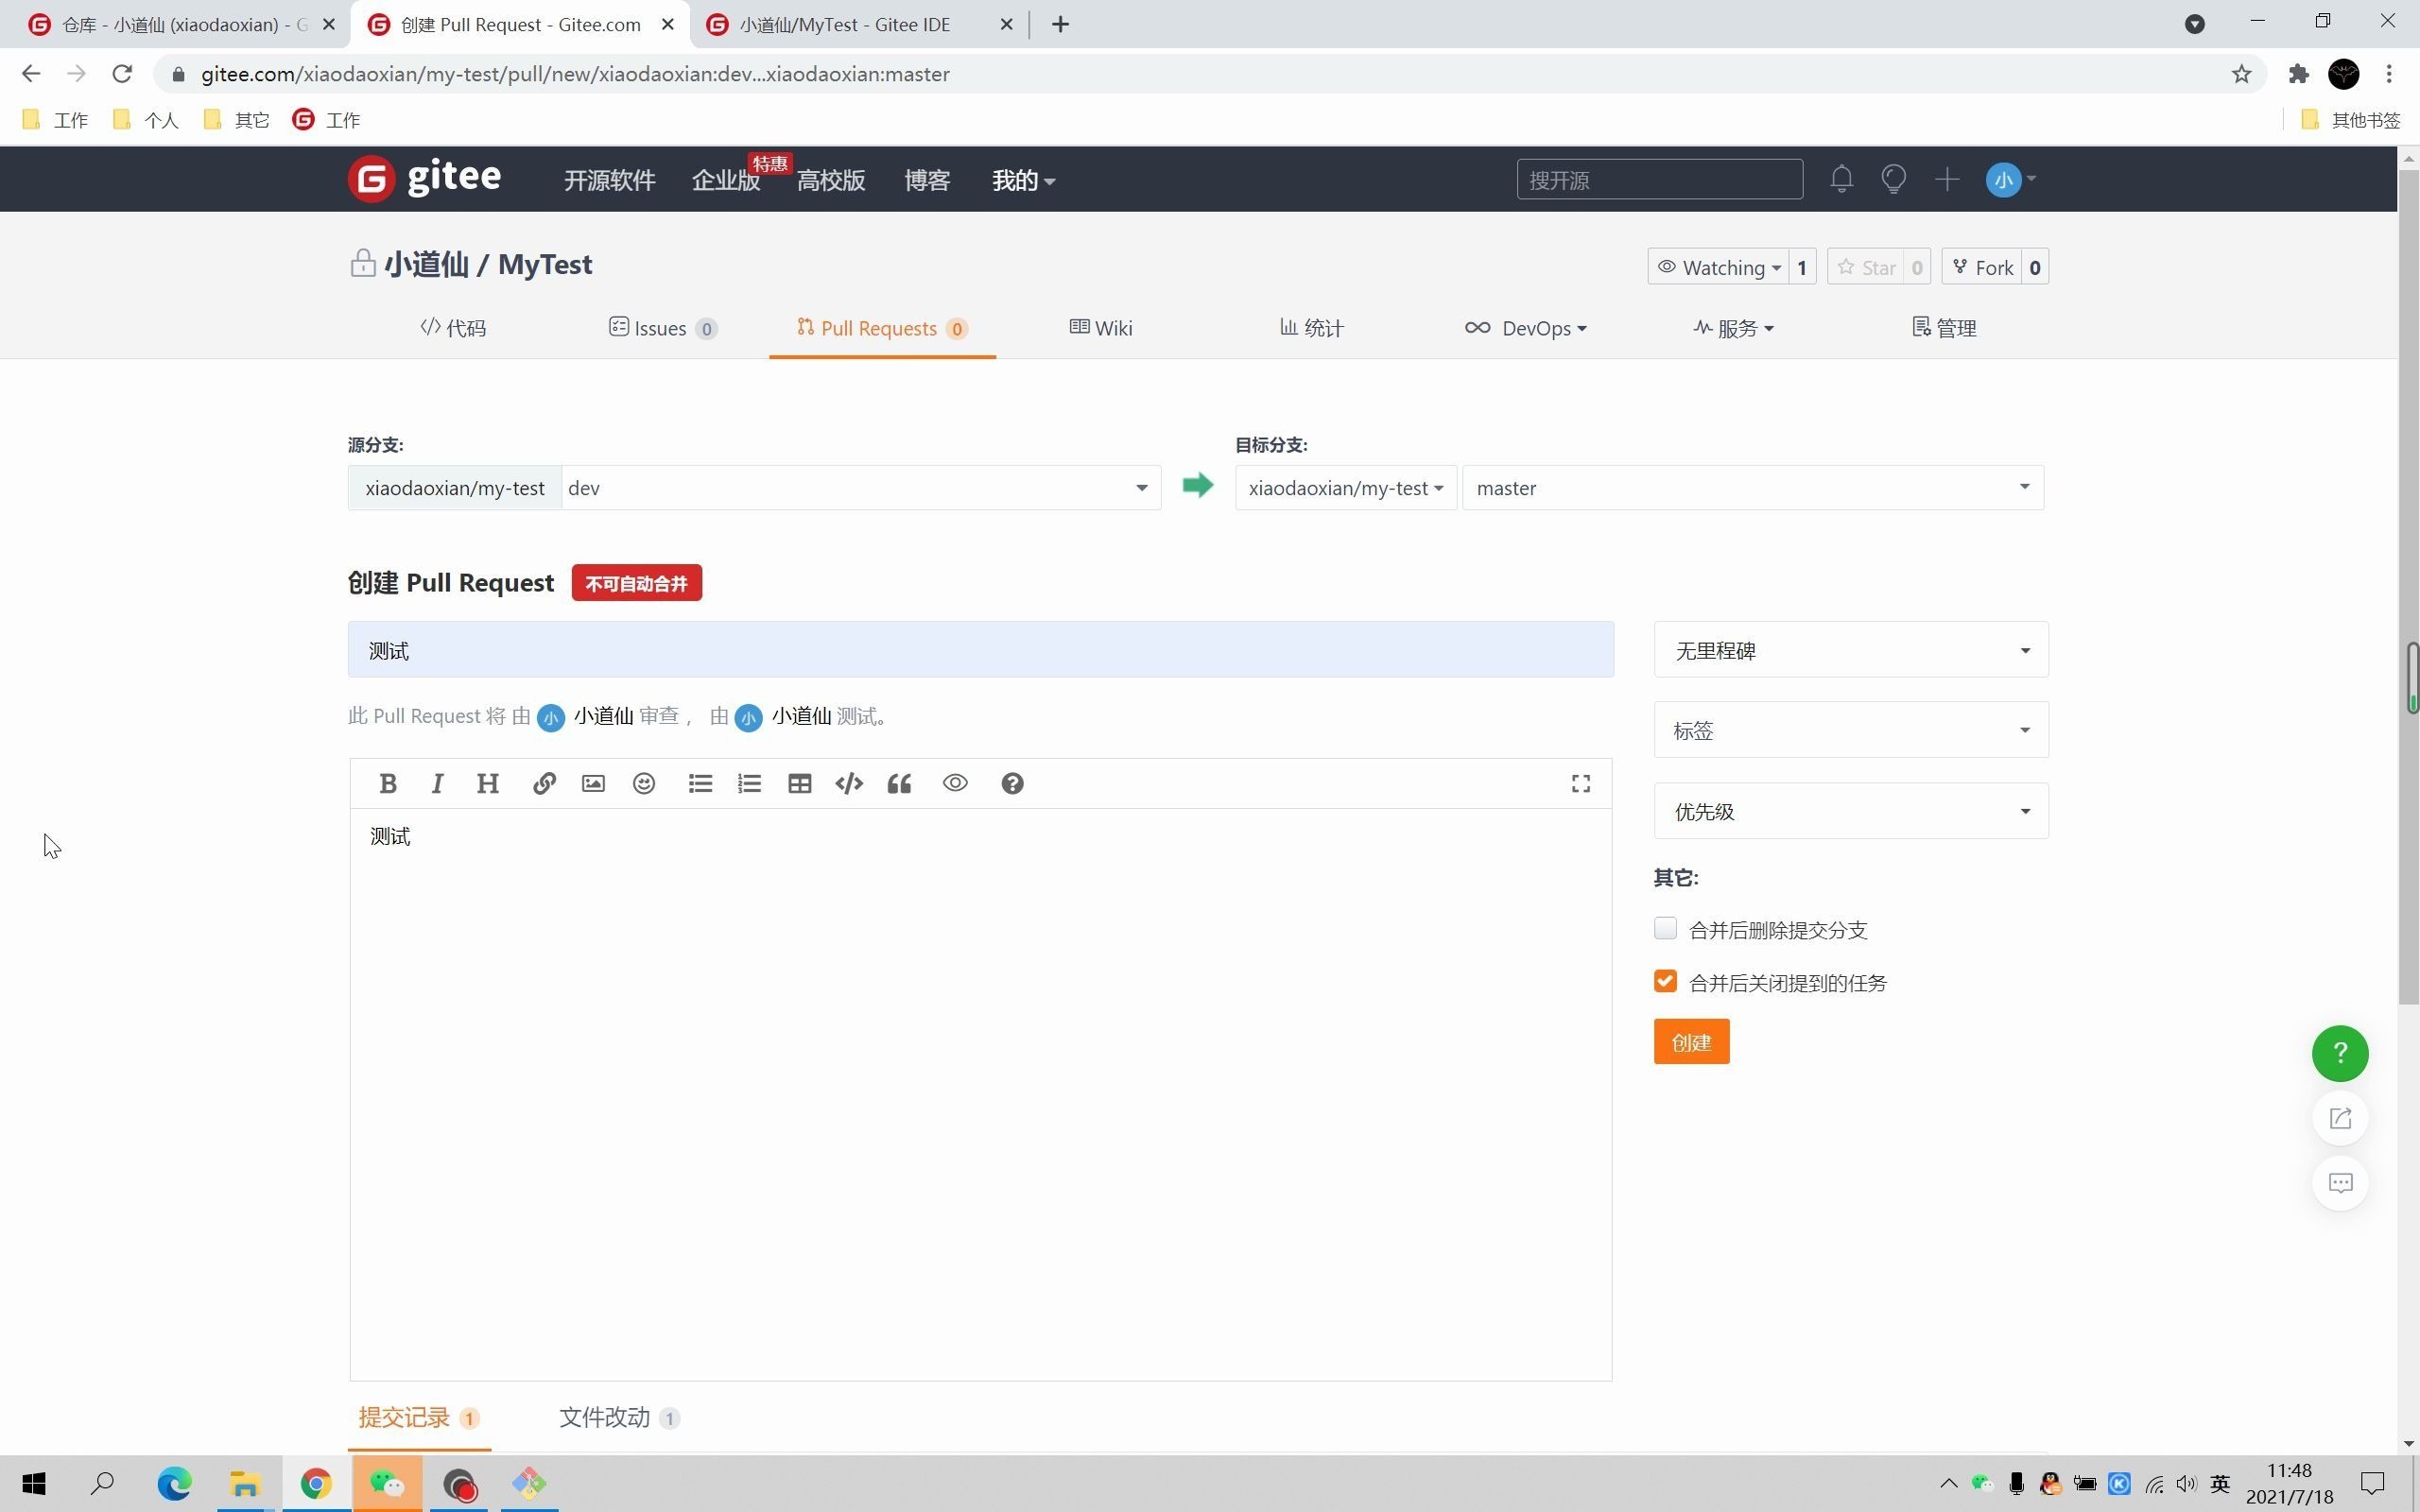Open target repo xiaodaoxian/my-test dropdown
This screenshot has height=1512, width=2420.
click(1346, 488)
